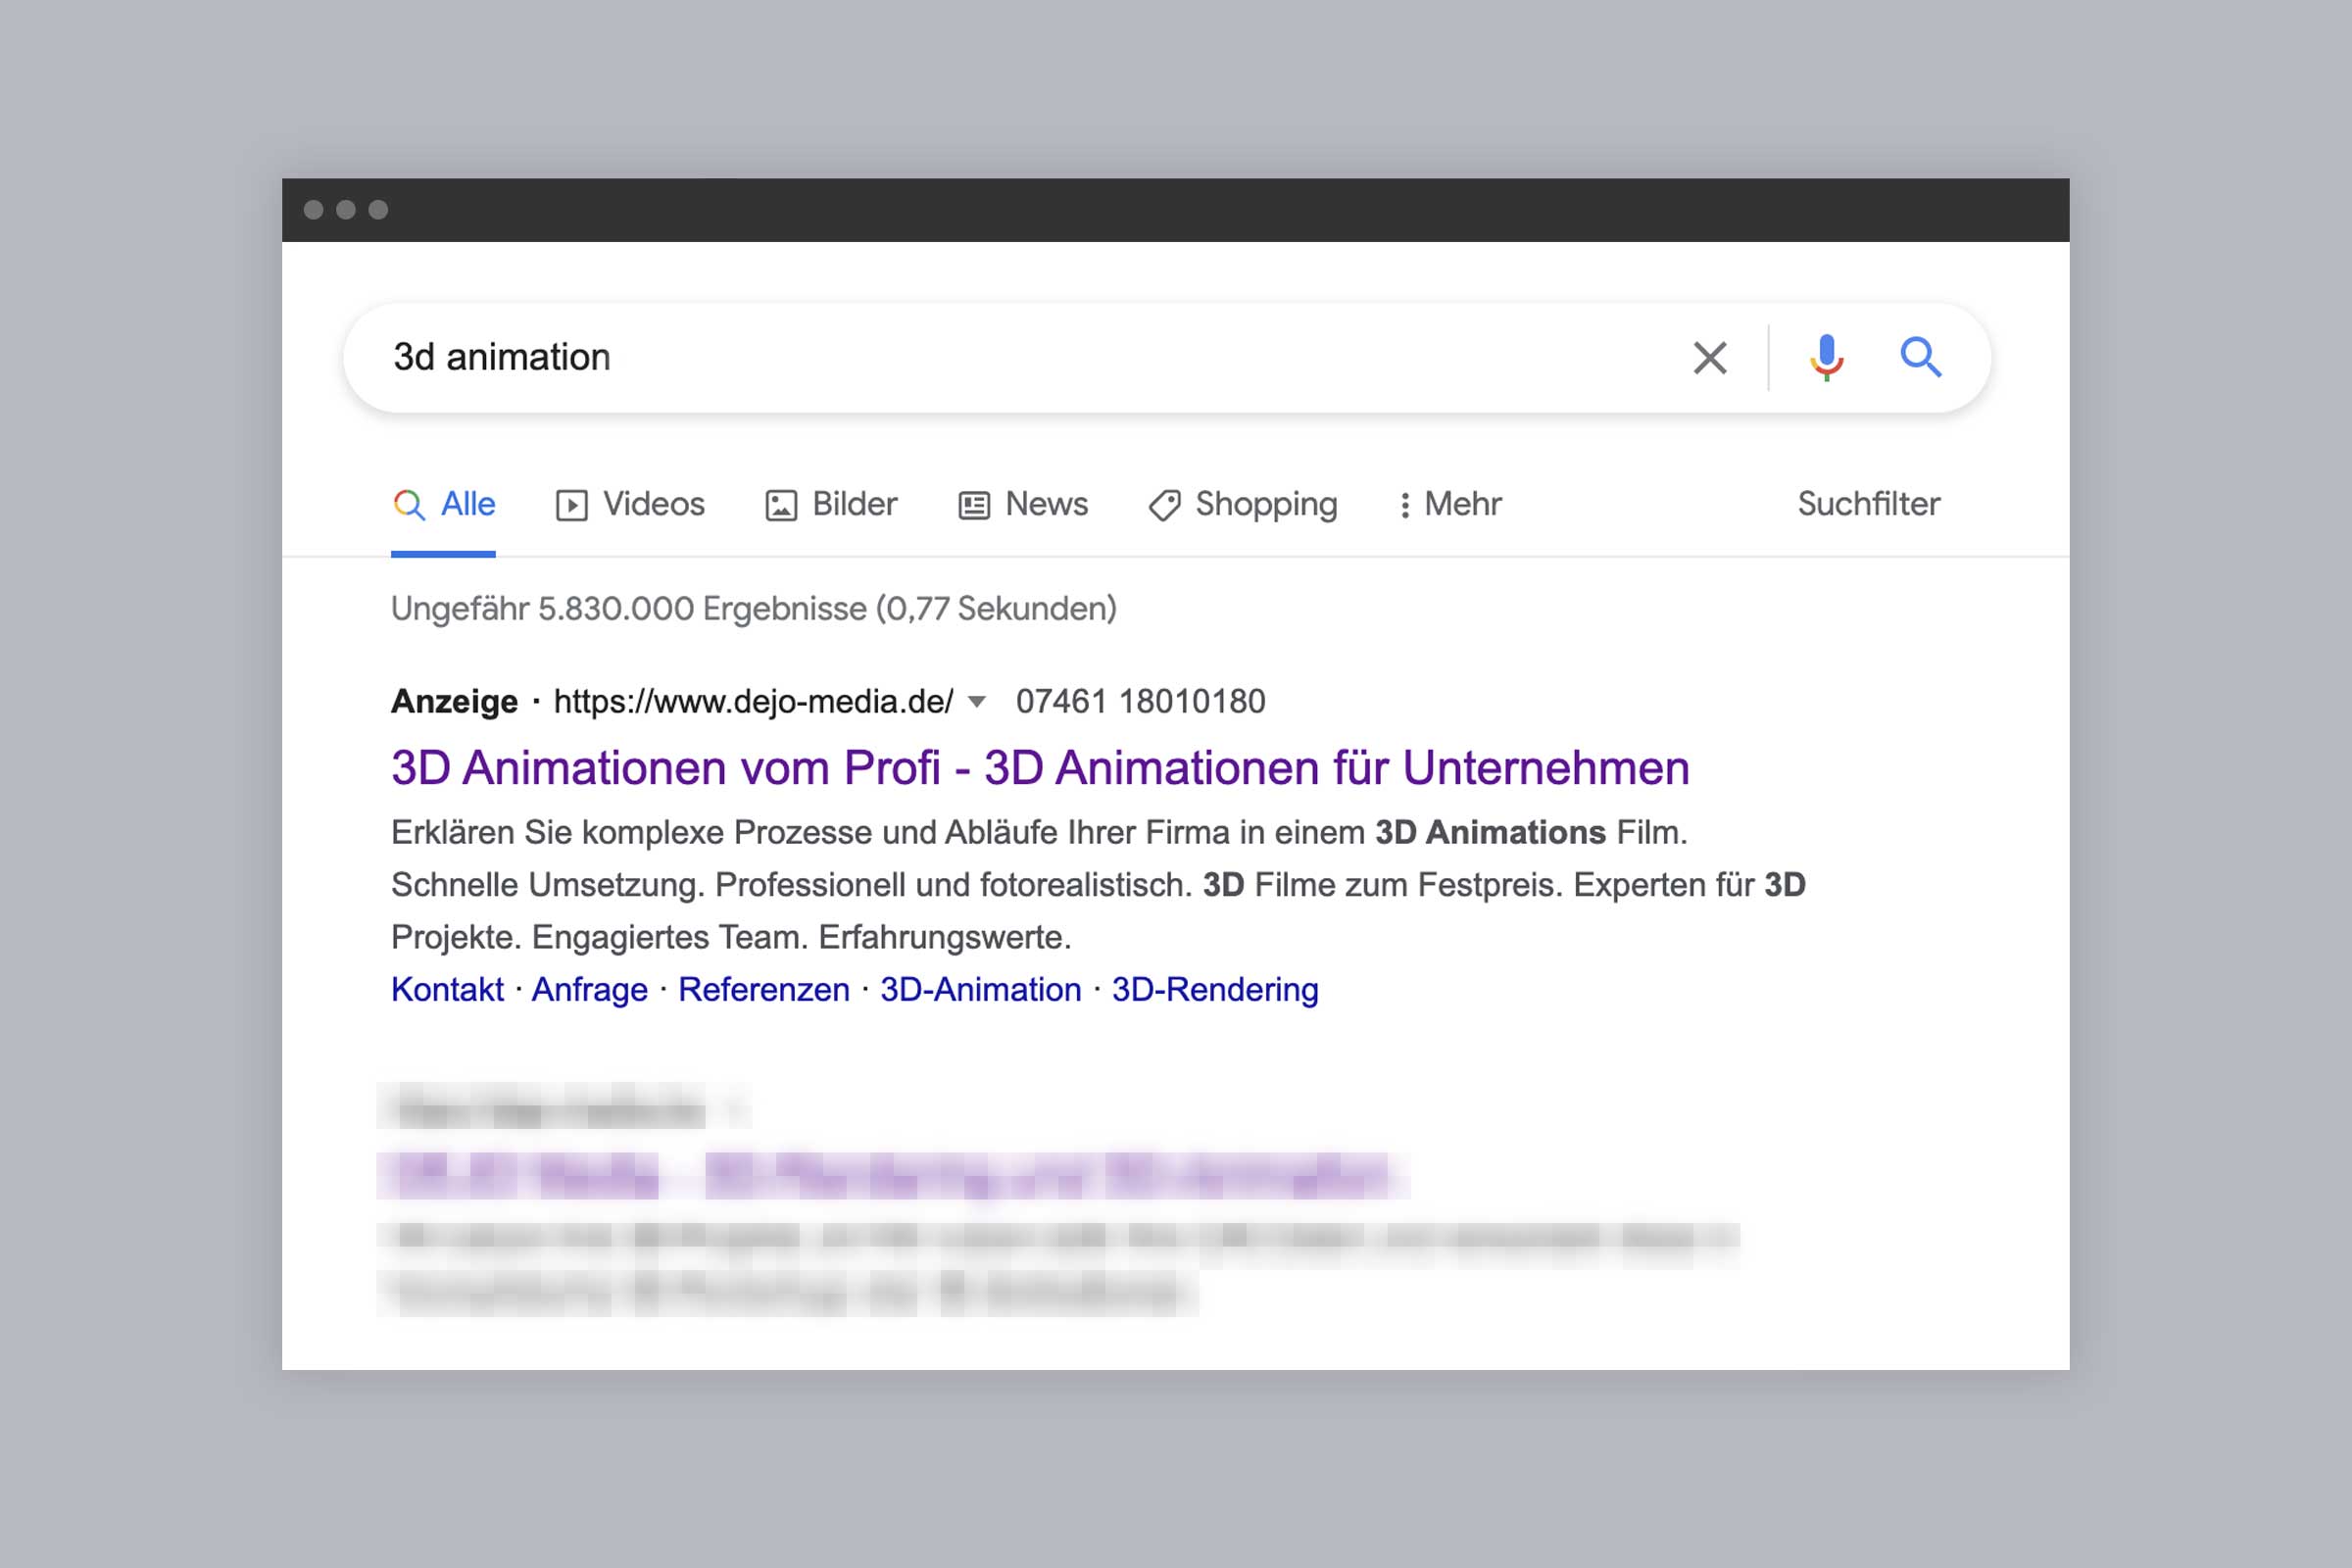Open Suchfilter options
This screenshot has width=2352, height=1568.
pos(1868,504)
